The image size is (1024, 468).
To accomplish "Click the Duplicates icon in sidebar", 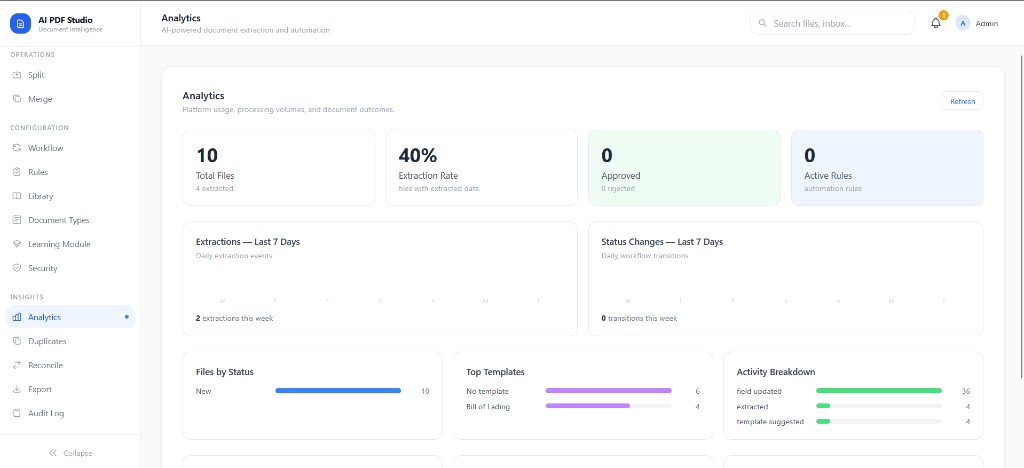I will pyautogui.click(x=17, y=341).
